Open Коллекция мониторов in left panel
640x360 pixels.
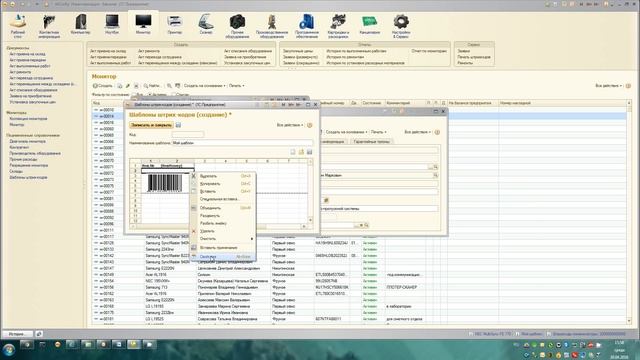point(28,119)
